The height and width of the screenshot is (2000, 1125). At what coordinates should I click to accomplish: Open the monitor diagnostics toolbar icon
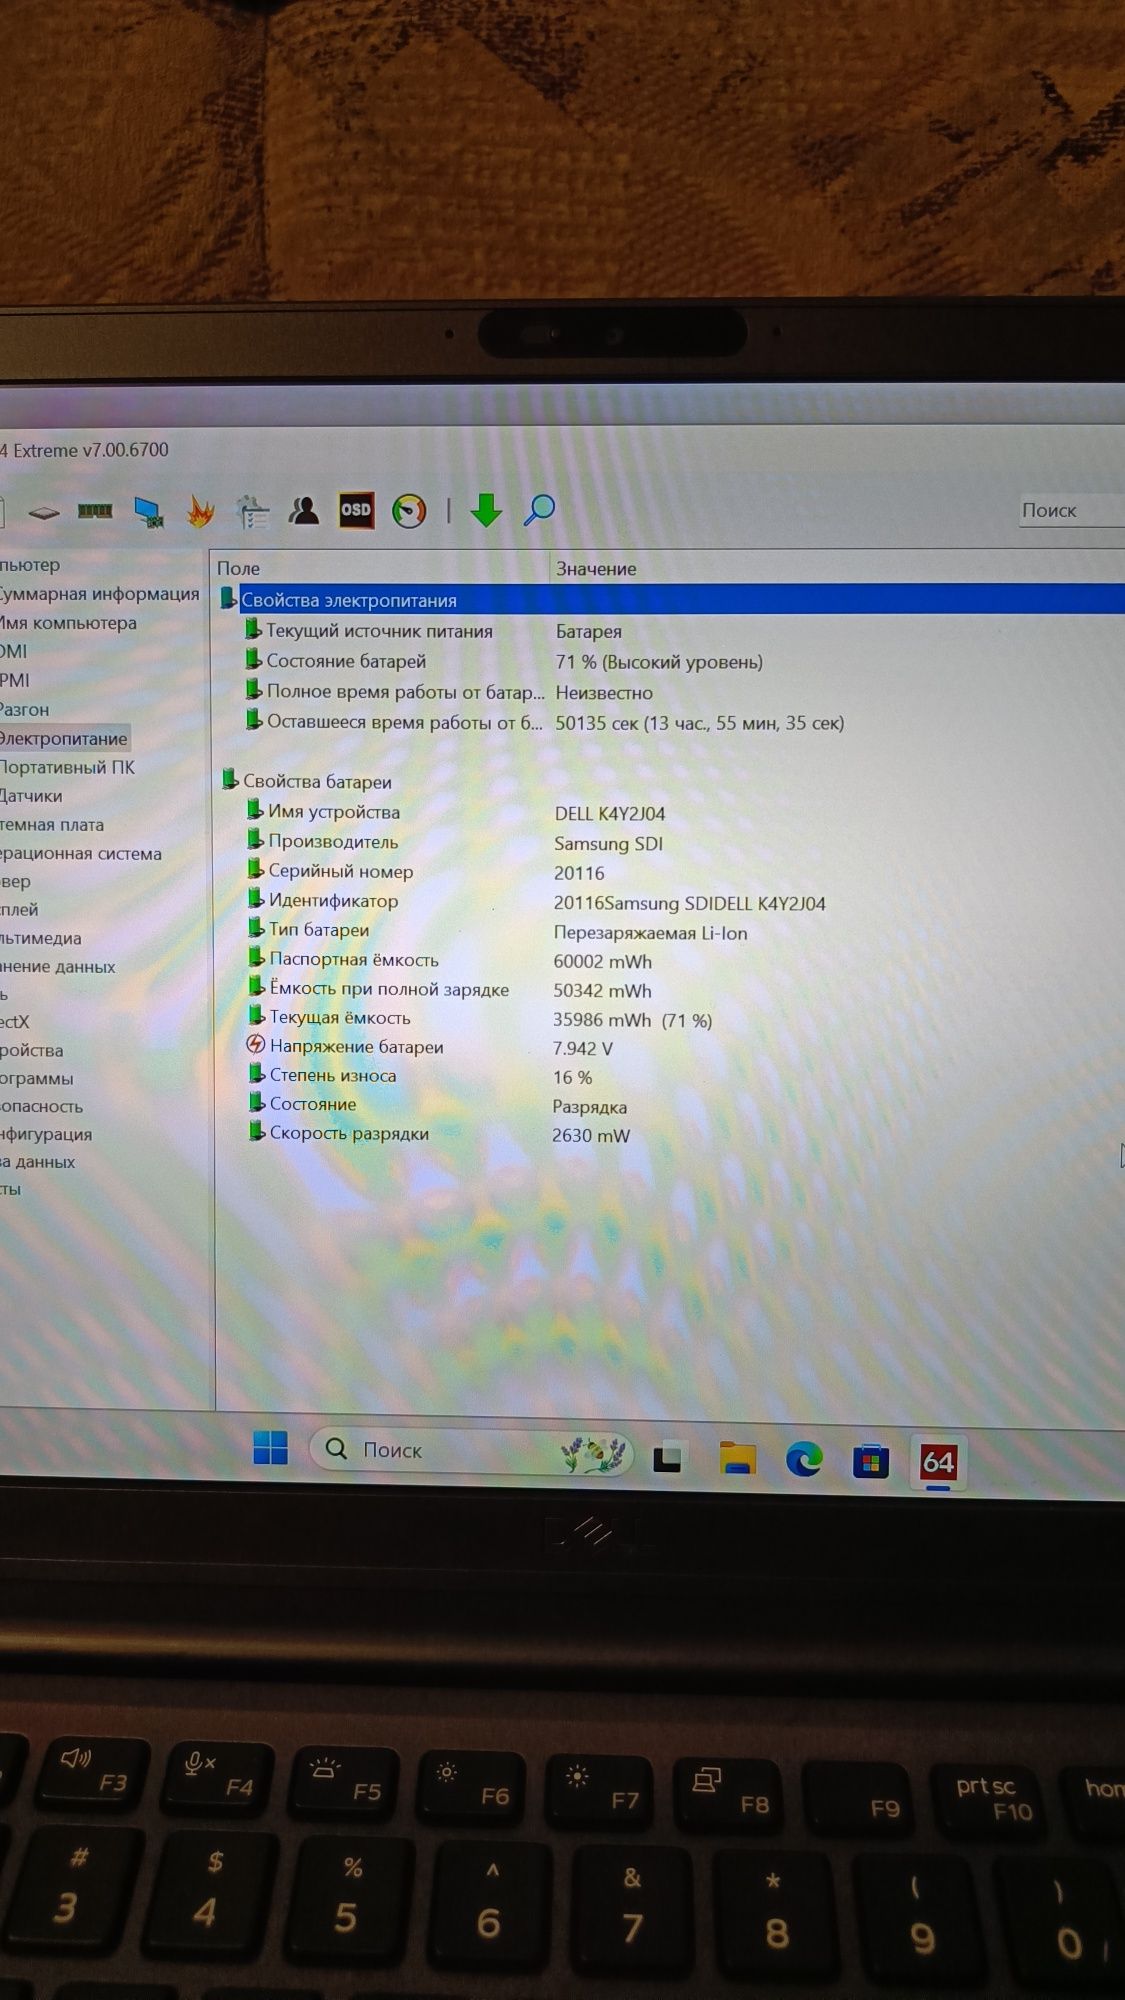[x=150, y=512]
